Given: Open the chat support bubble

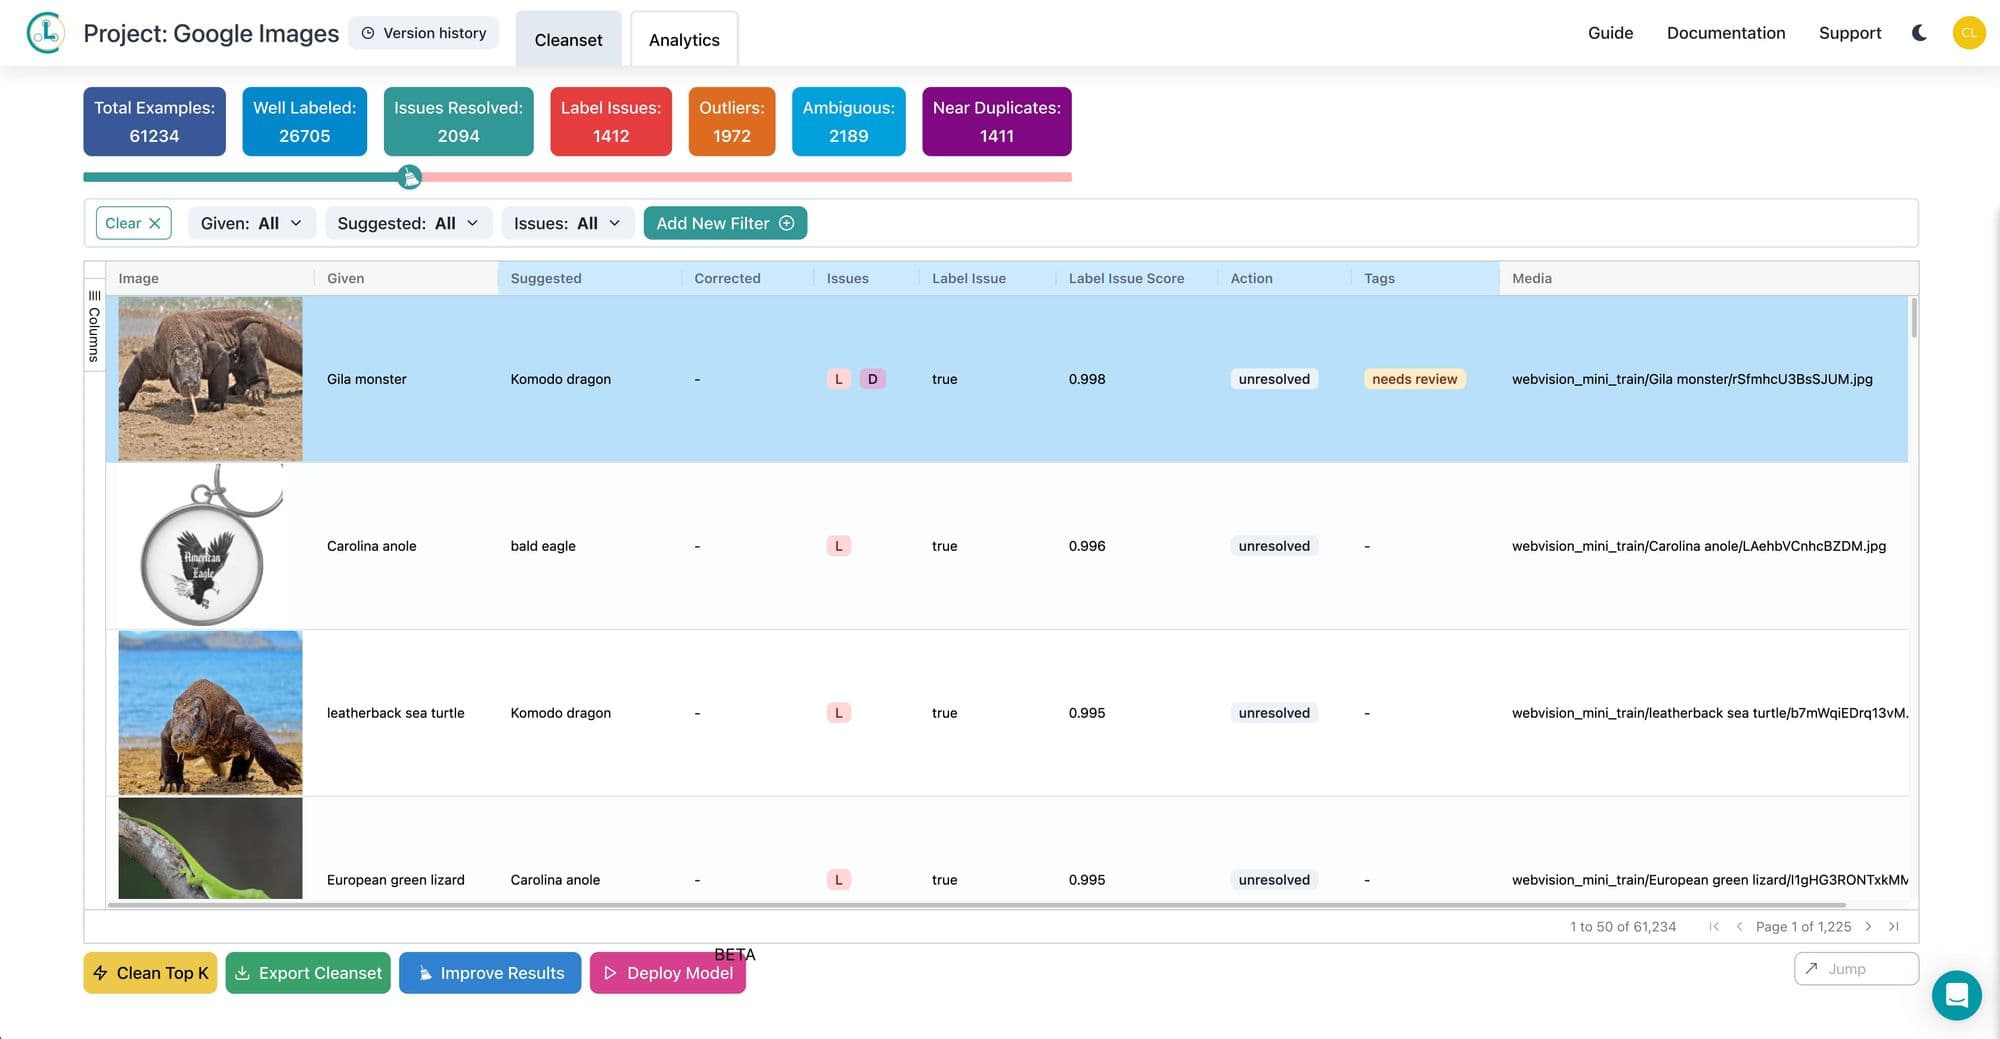Looking at the screenshot, I should click(x=1956, y=995).
